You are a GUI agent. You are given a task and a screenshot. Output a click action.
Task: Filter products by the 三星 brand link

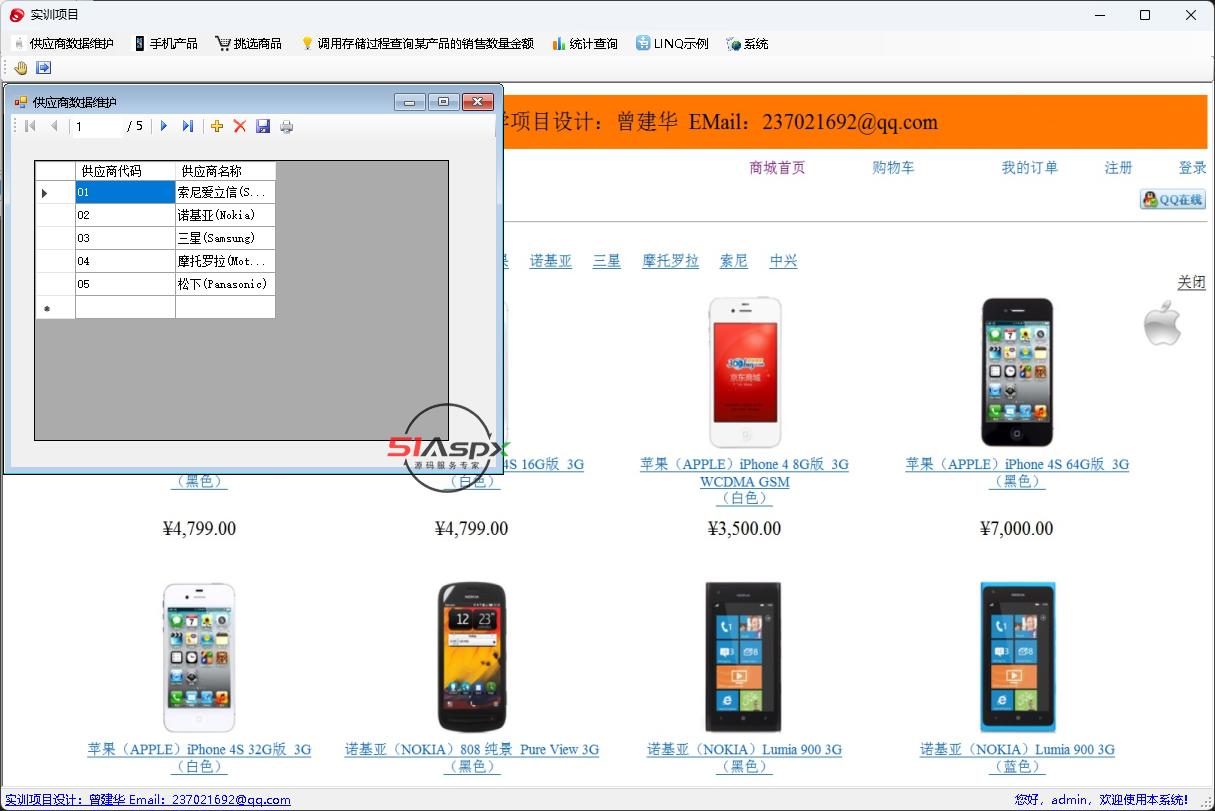coord(607,261)
